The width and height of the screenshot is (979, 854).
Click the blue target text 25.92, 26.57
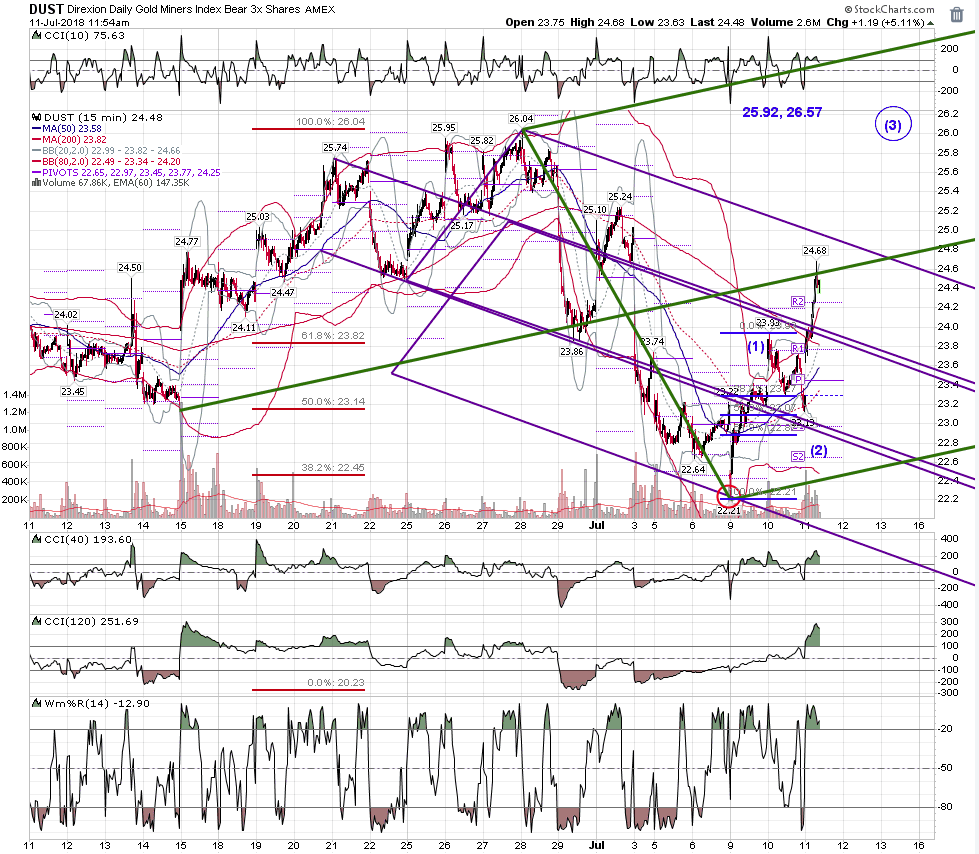782,112
